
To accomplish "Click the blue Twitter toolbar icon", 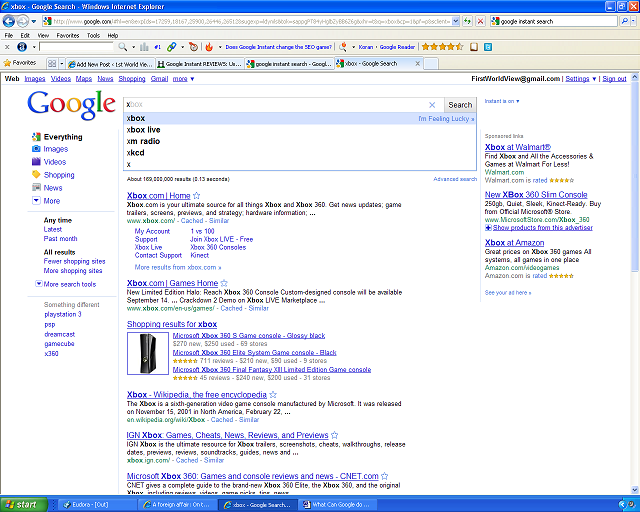I will point(488,47).
